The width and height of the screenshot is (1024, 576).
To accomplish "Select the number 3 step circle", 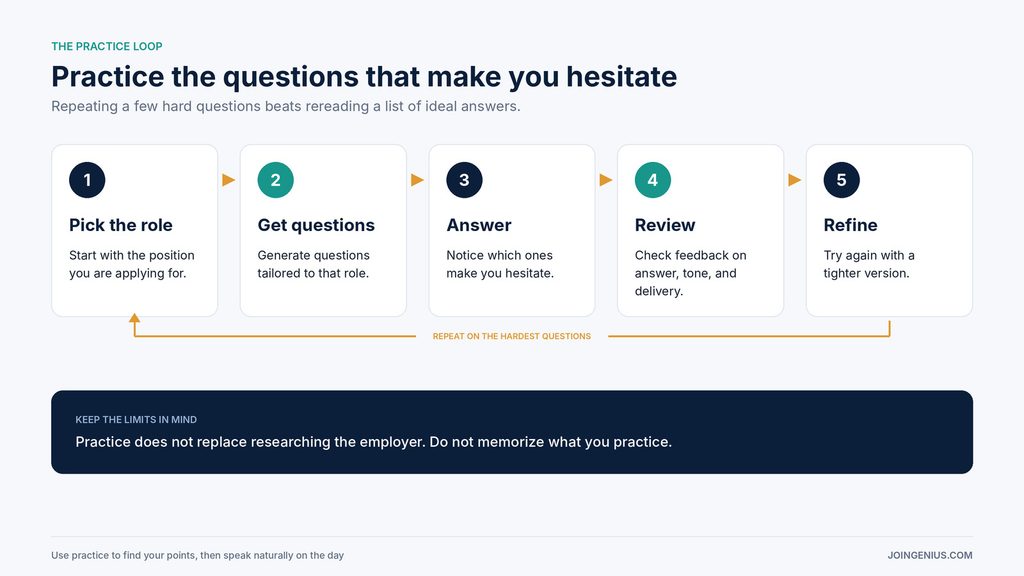I will click(464, 180).
